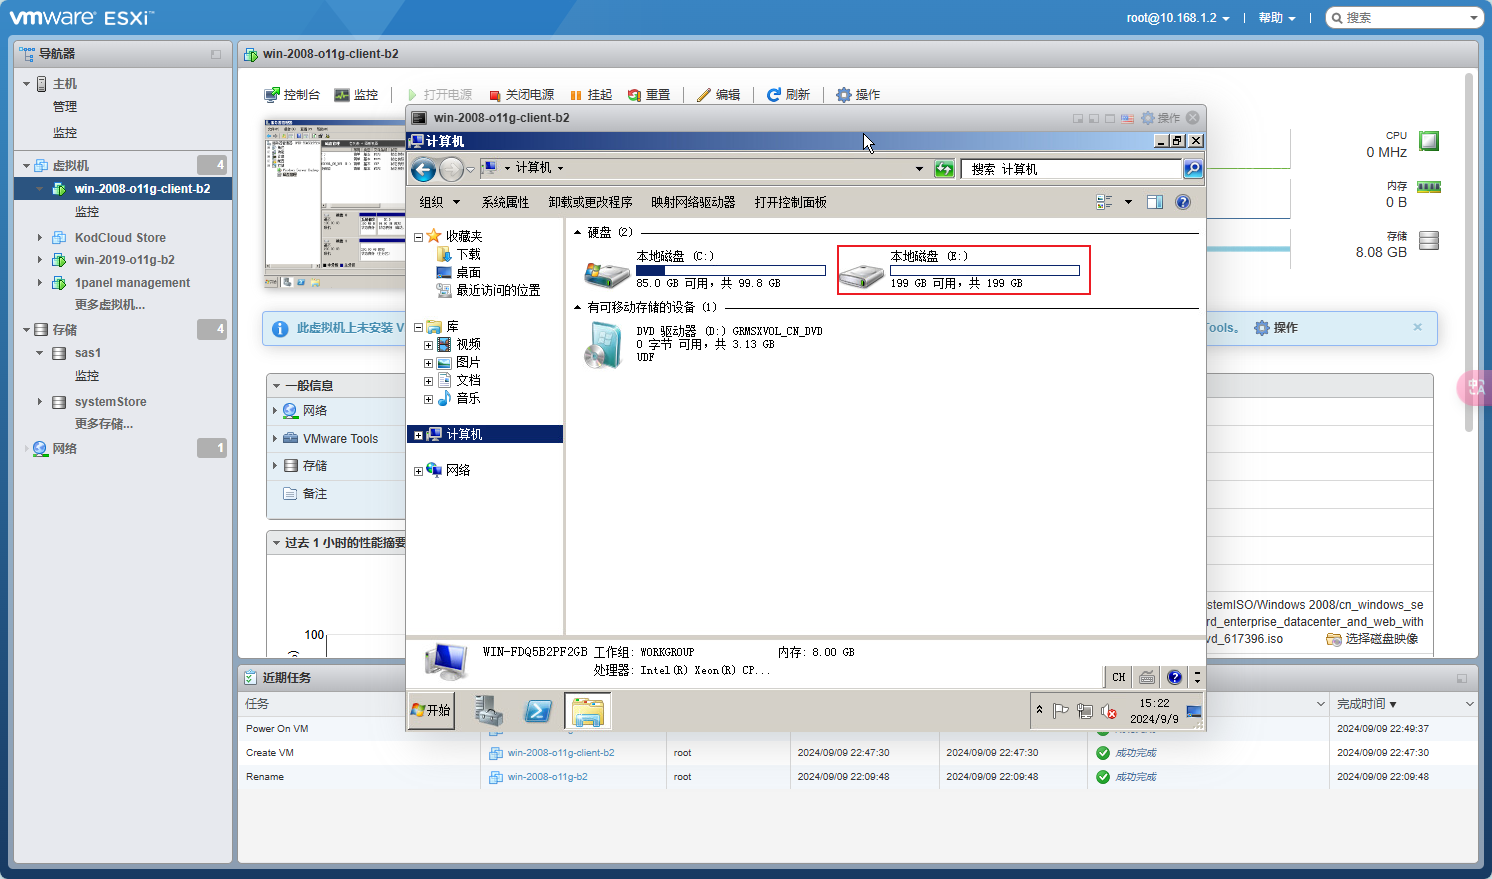Open the VM console via 控制台 button
Screen dimensions: 1492x879
(x=292, y=95)
